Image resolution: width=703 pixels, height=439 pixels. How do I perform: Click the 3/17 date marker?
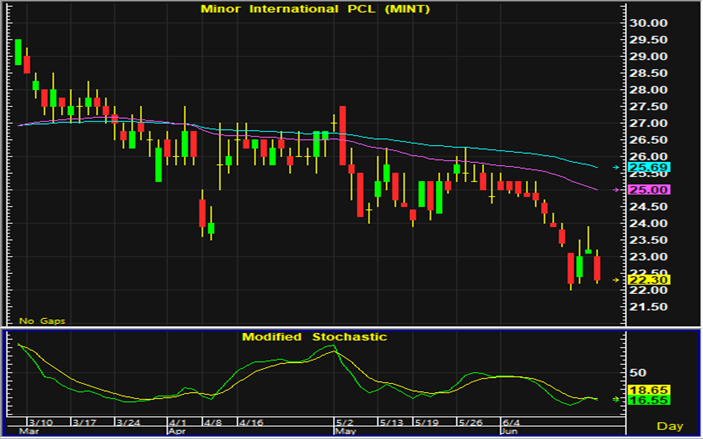(x=84, y=423)
